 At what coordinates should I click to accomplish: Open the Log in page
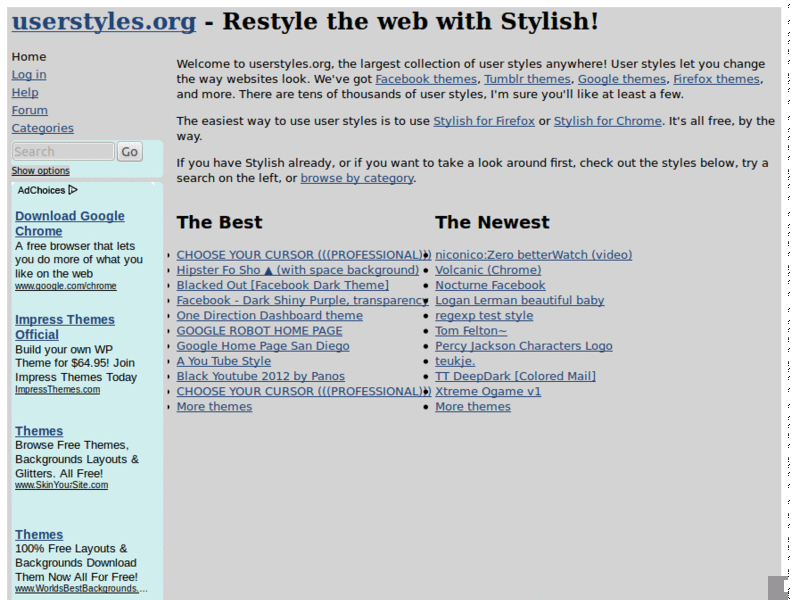coord(29,74)
